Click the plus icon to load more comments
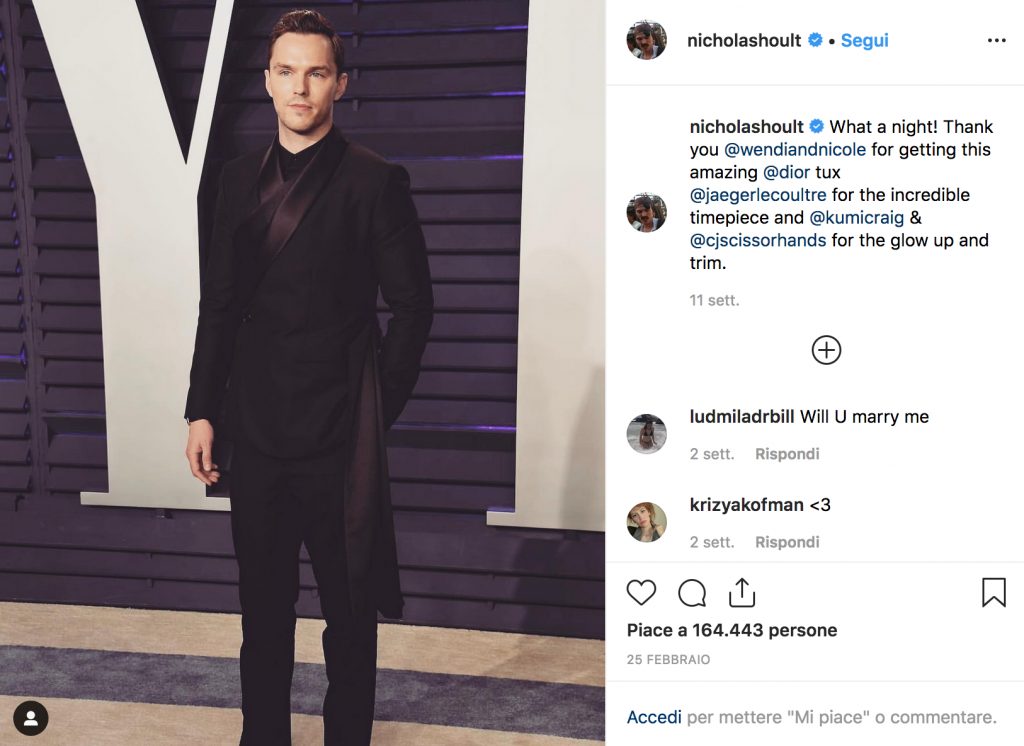 pyautogui.click(x=826, y=350)
